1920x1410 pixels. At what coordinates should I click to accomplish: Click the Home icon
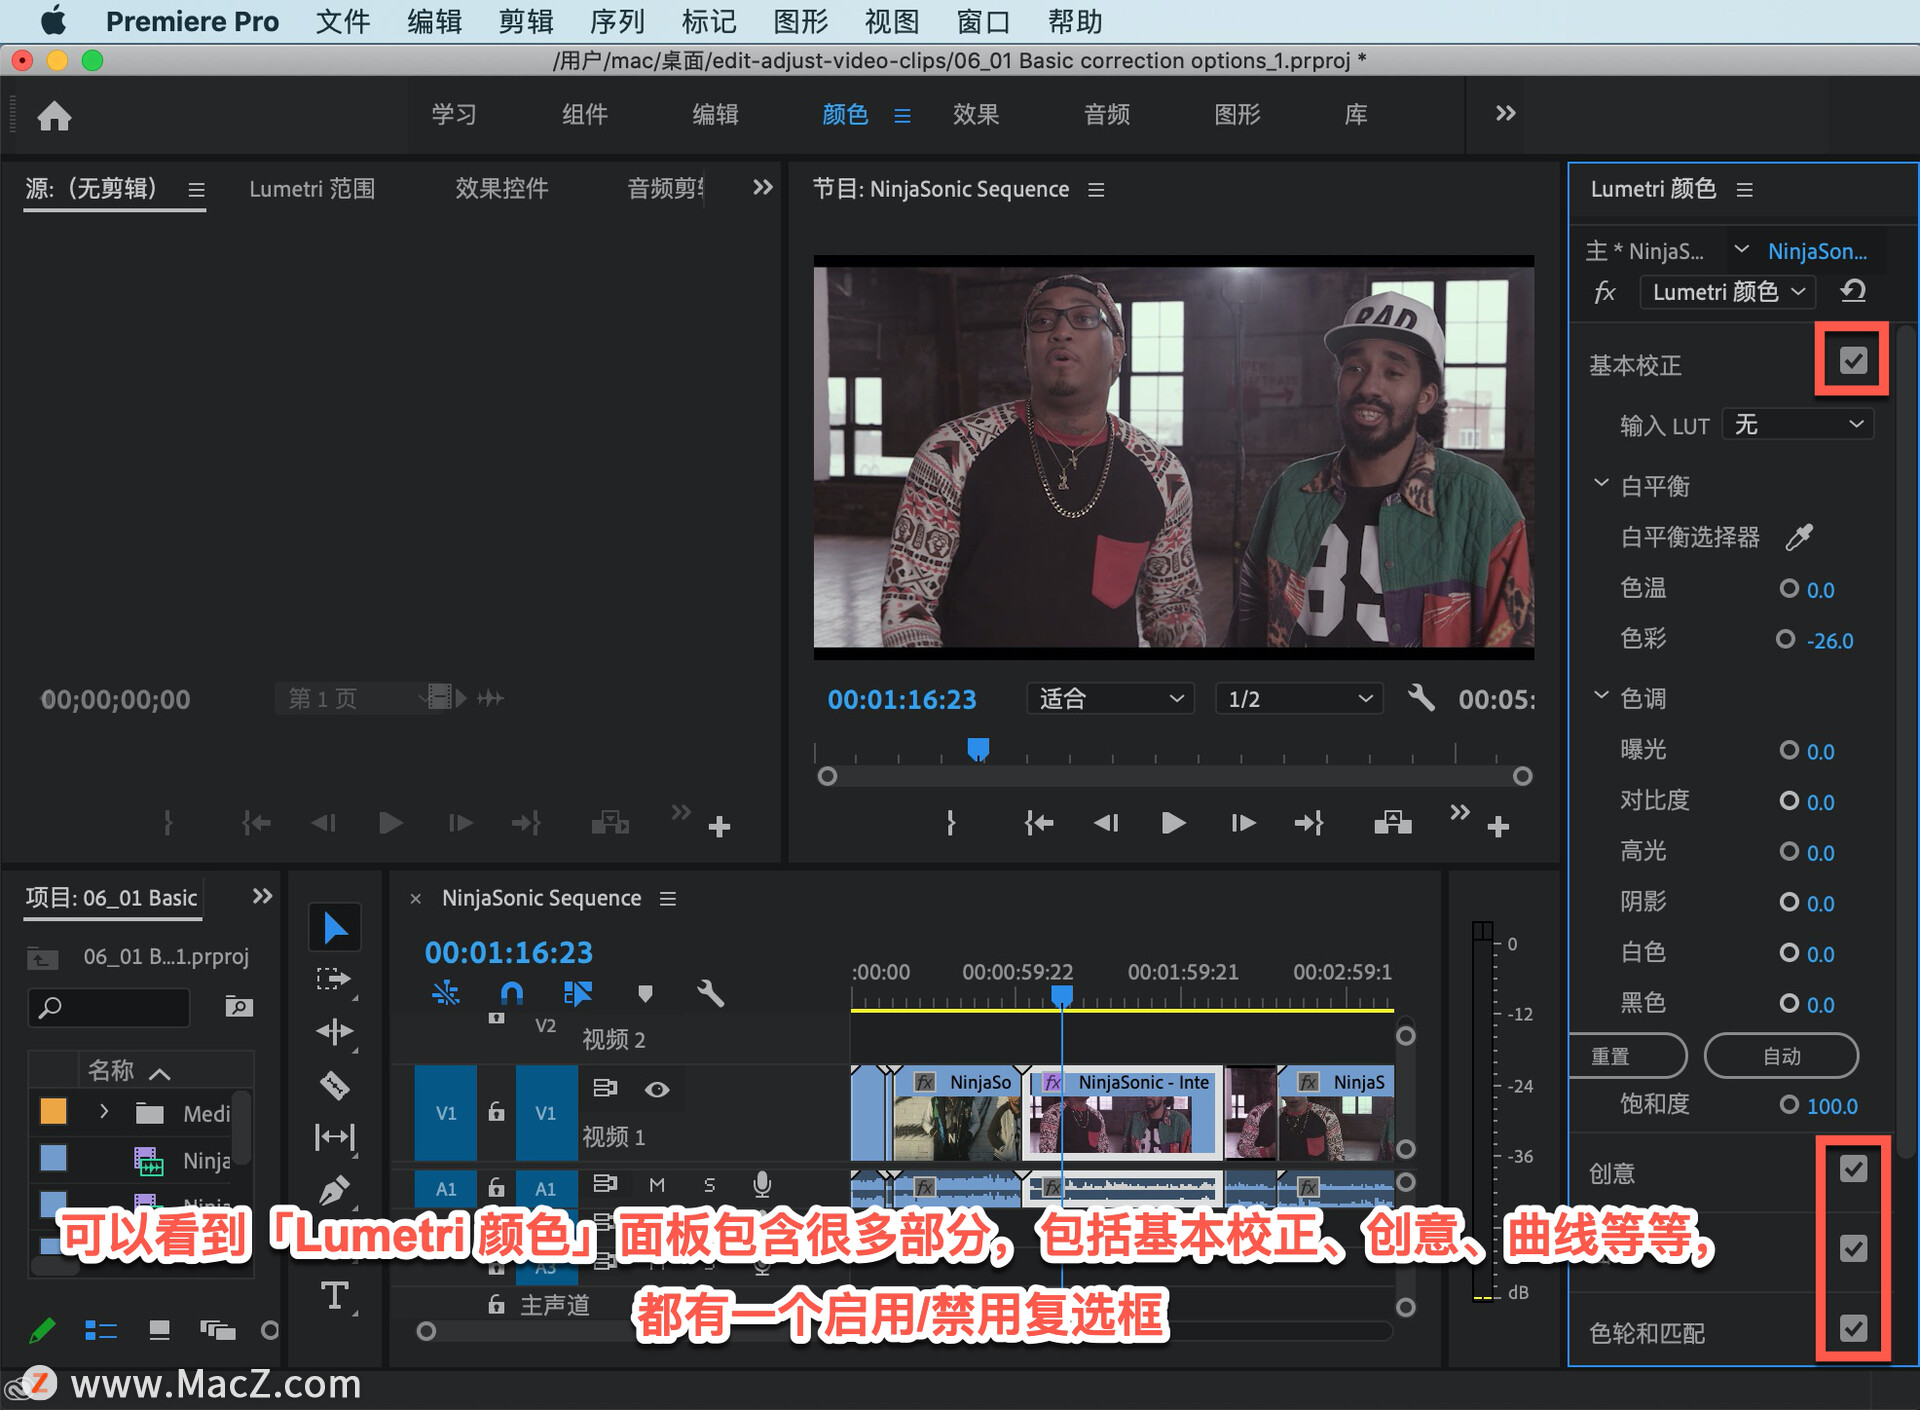[54, 116]
